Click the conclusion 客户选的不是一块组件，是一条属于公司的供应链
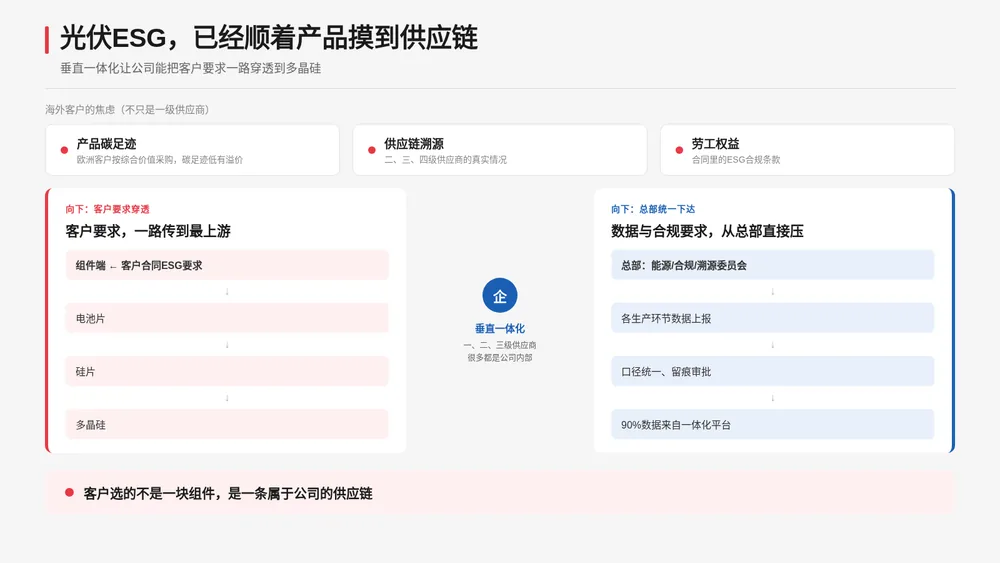Screen dimensions: 1000x563 tap(228, 493)
